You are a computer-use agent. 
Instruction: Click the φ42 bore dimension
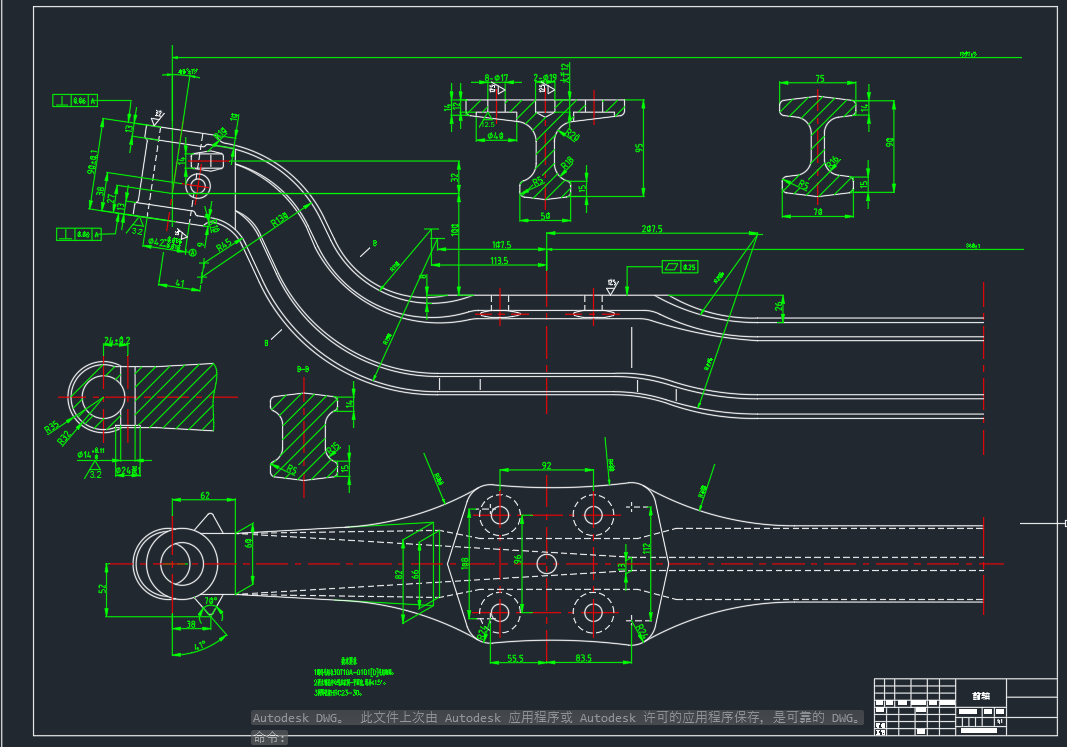pyautogui.click(x=165, y=242)
